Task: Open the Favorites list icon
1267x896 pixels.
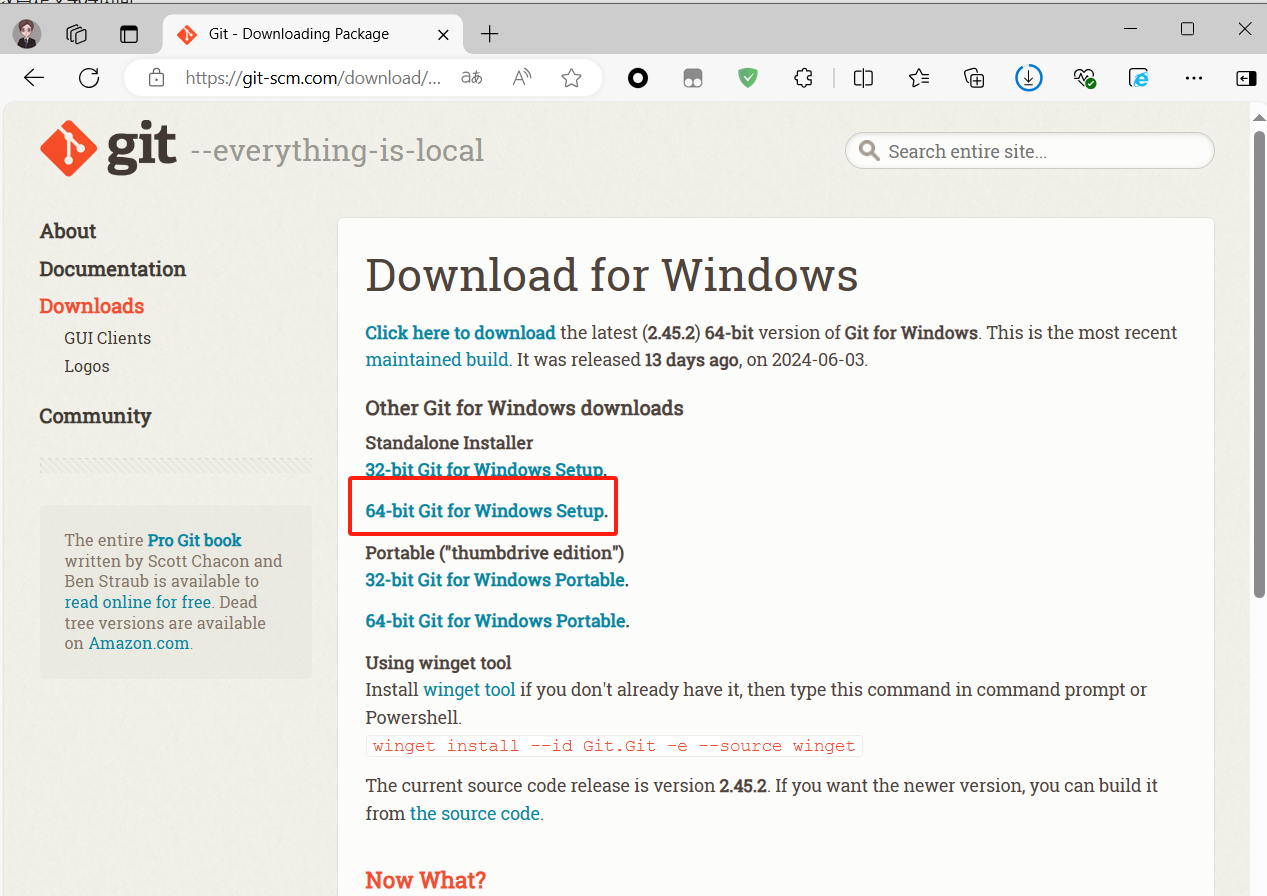Action: click(x=919, y=78)
